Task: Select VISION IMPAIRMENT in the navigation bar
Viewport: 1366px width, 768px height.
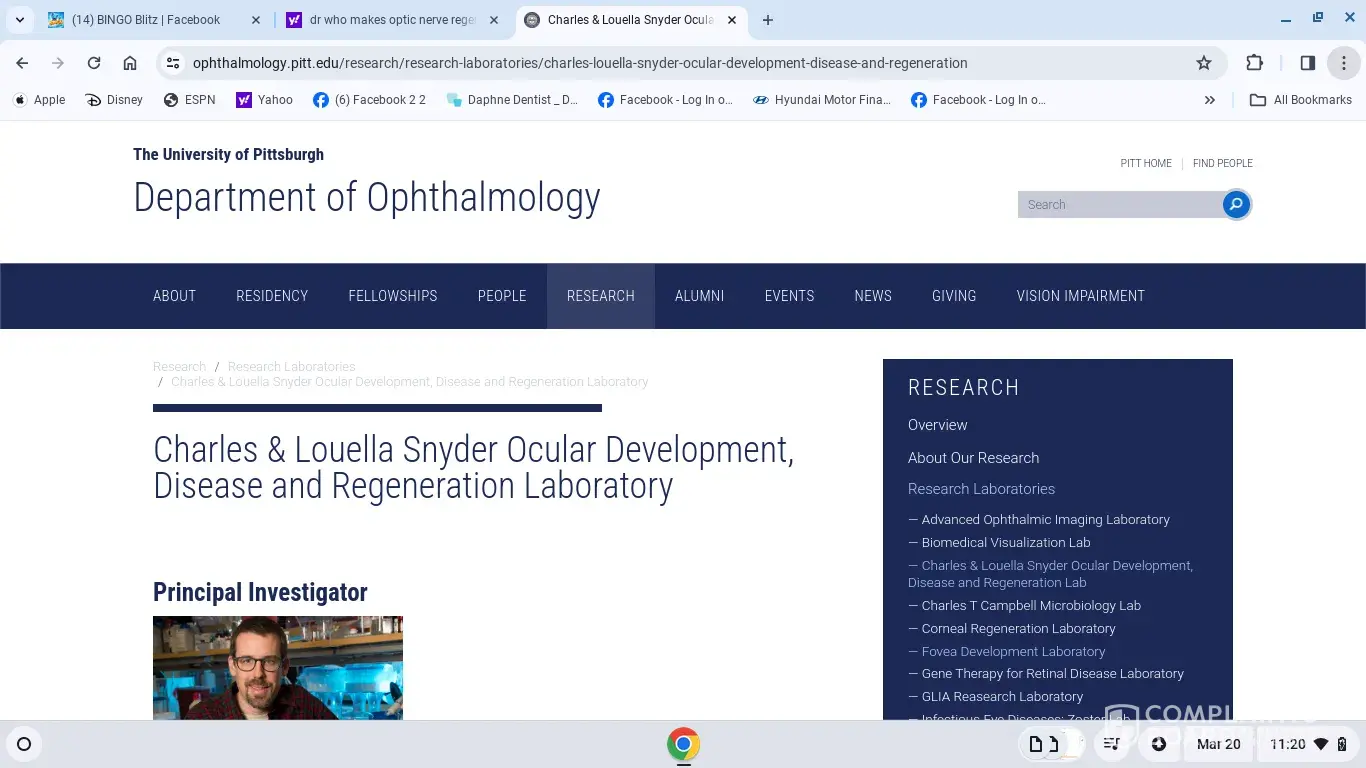Action: point(1080,296)
